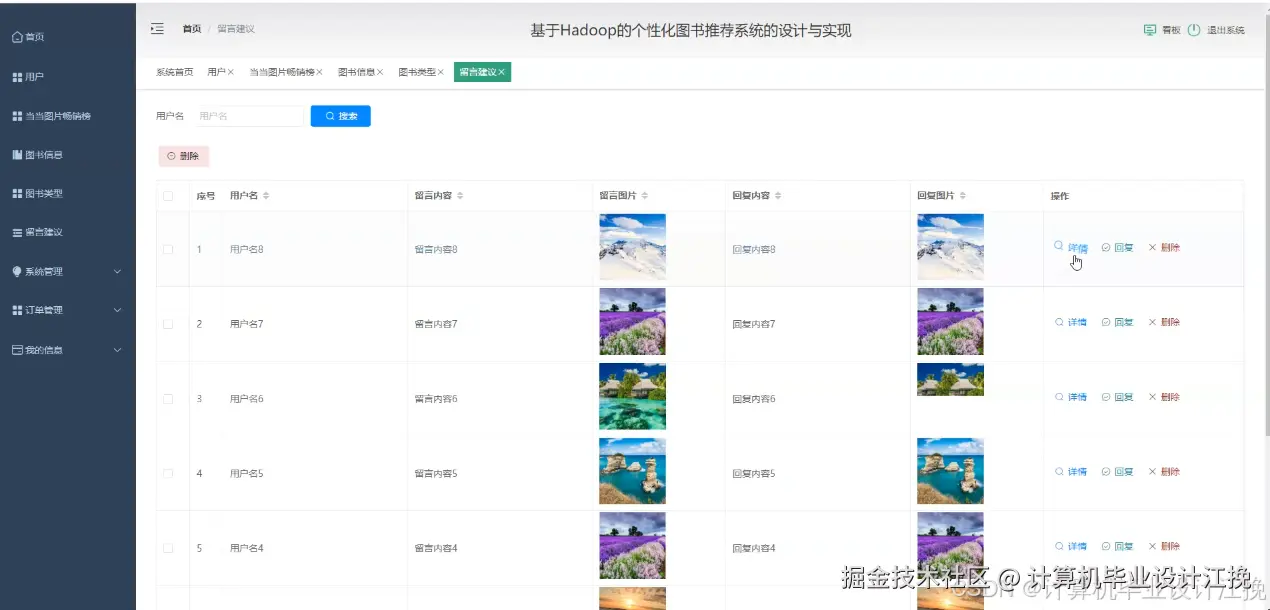The width and height of the screenshot is (1270, 610).
Task: Open 图书类型 in the sidebar
Action: tap(38, 193)
